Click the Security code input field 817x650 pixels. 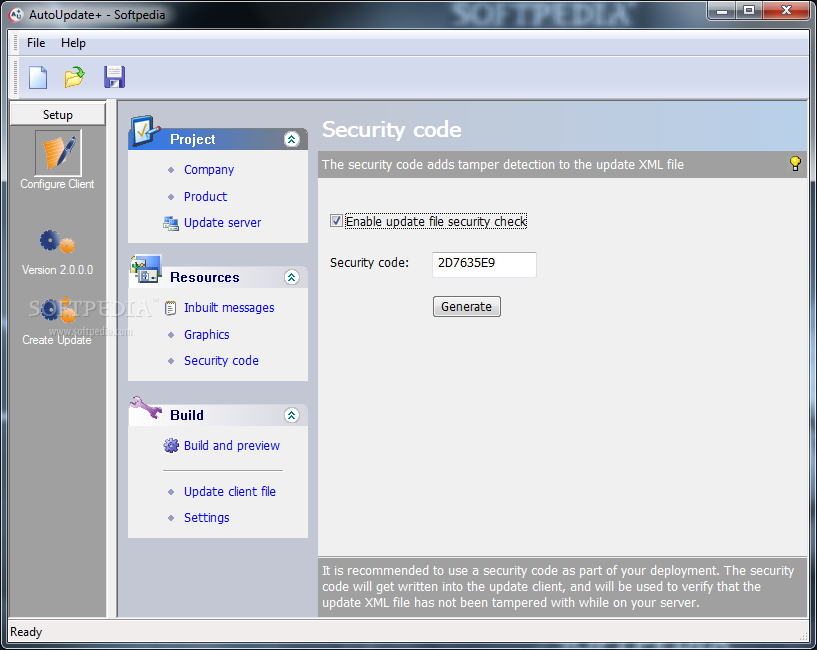tap(484, 264)
